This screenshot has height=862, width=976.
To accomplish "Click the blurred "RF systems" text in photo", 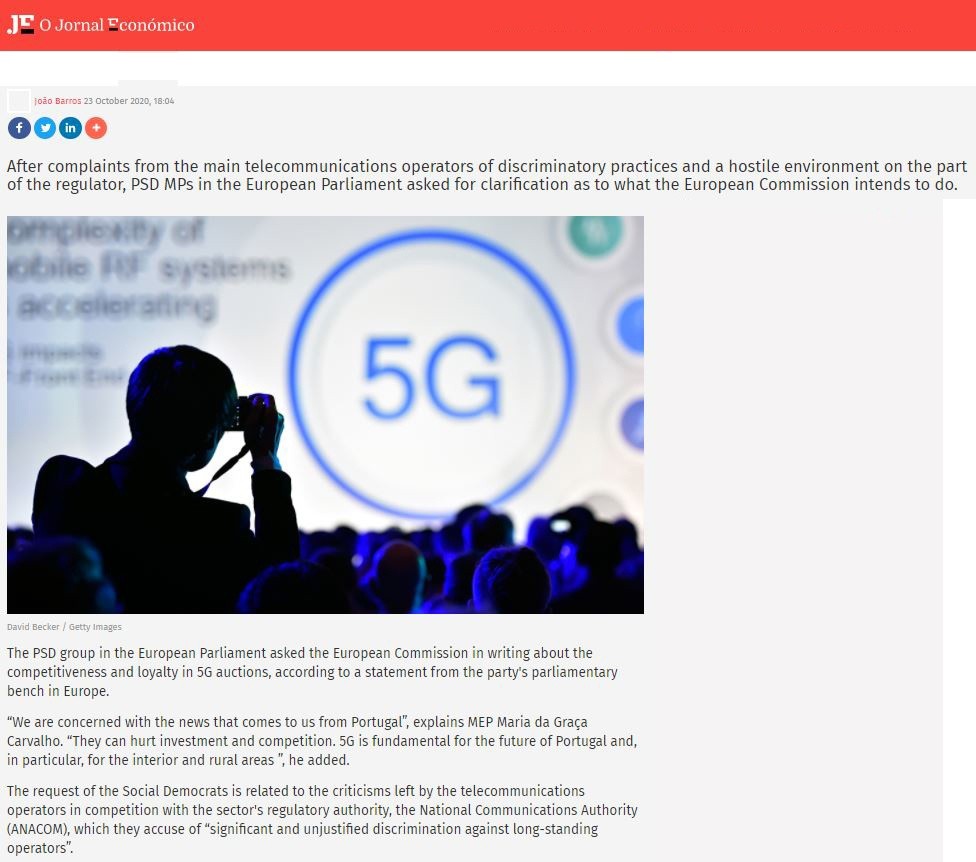I will point(148,268).
